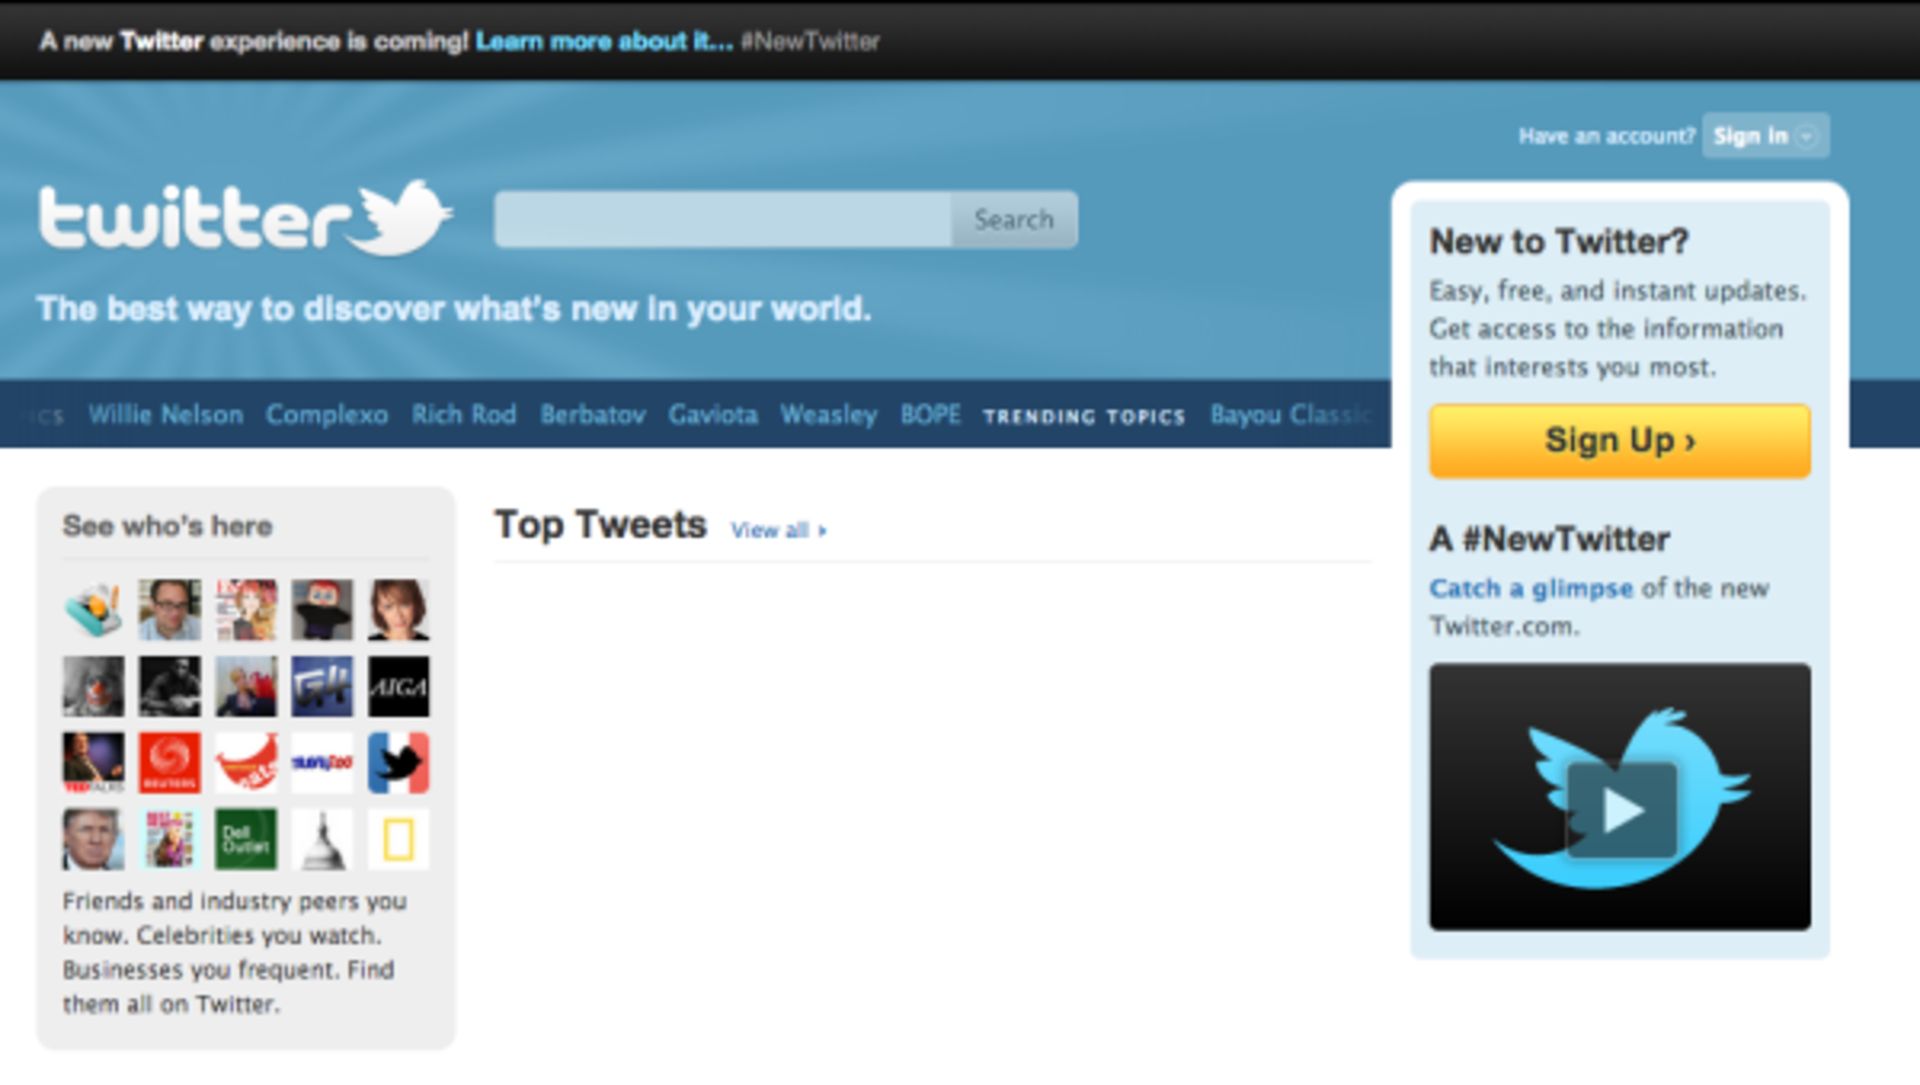
Task: Open the Sign in dropdown button
Action: click(x=1766, y=136)
